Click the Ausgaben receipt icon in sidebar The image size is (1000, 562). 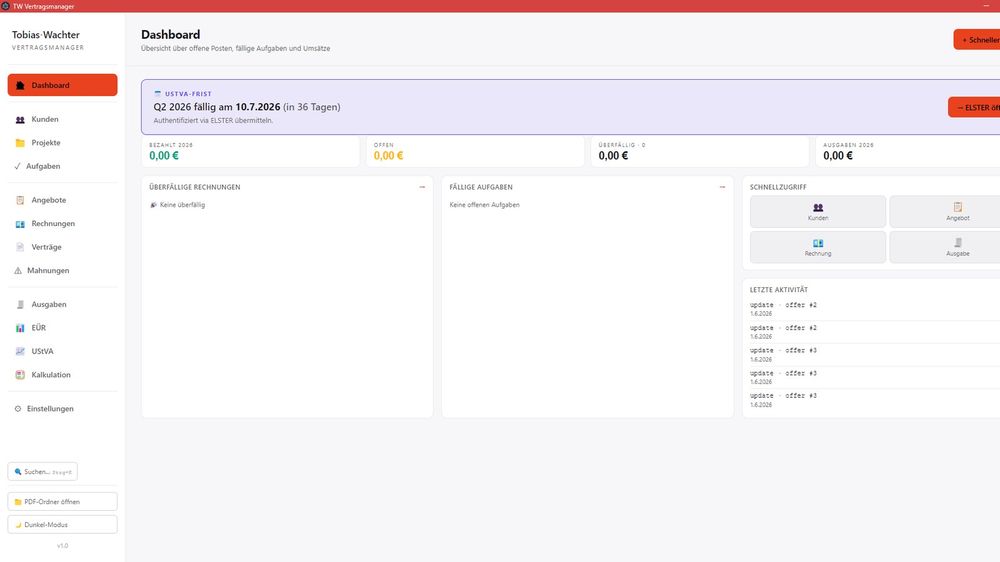click(20, 305)
